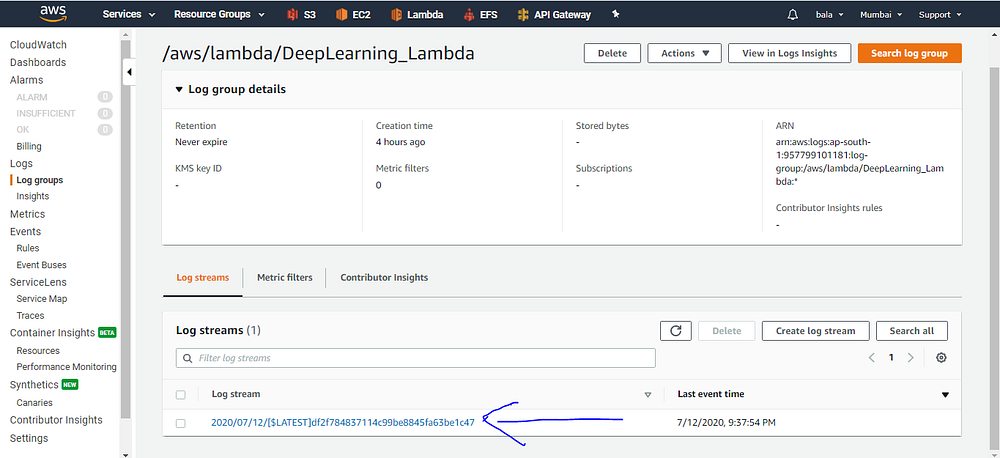Open Container Insights in the sidebar
1000x458 pixels.
(52, 332)
